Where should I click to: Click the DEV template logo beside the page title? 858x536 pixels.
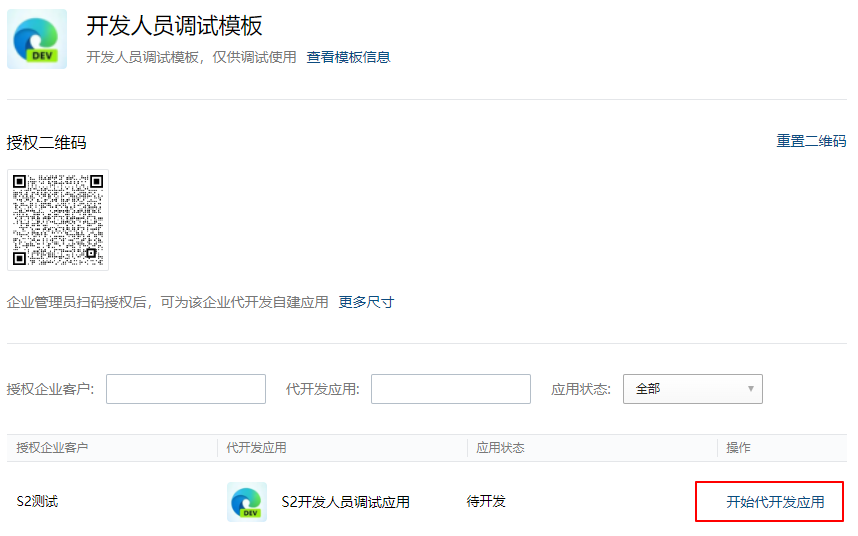tap(37, 39)
